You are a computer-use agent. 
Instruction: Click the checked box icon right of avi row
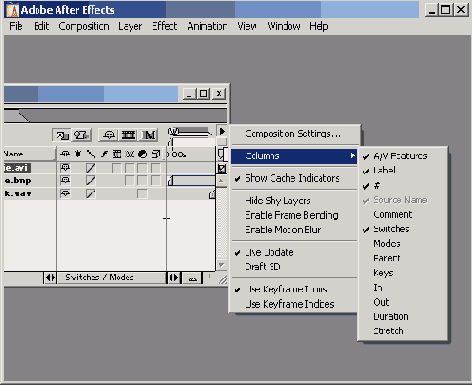point(222,168)
